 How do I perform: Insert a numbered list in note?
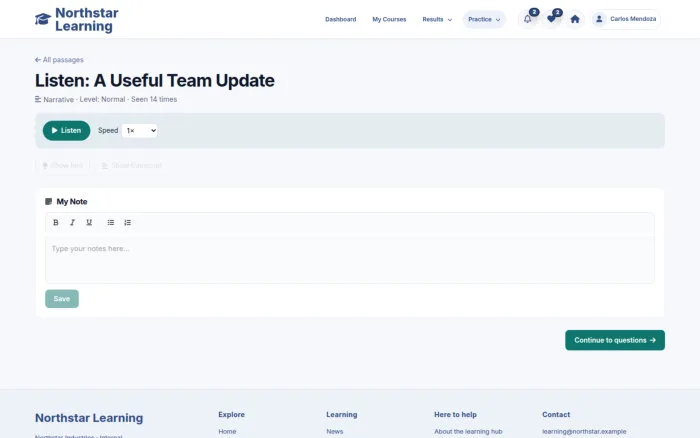(128, 222)
